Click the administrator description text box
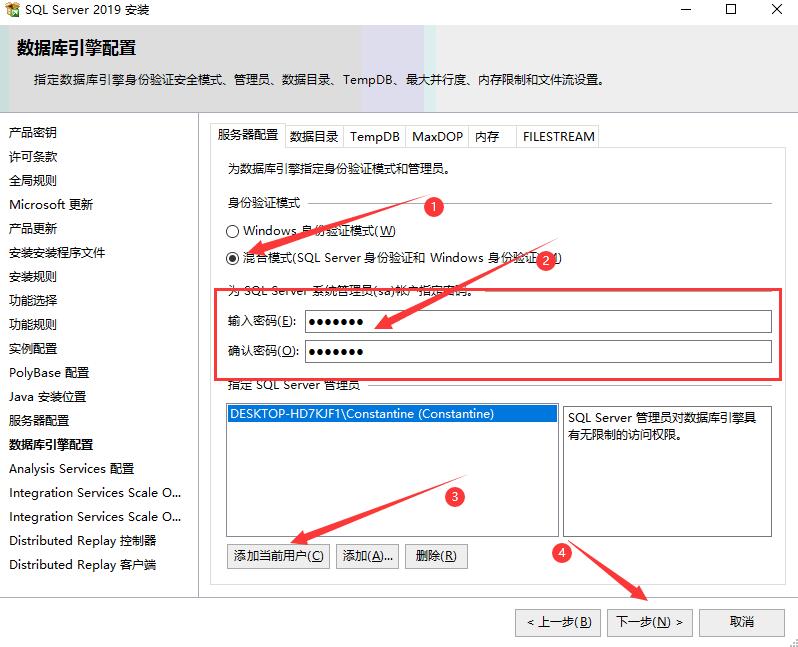 pos(667,471)
